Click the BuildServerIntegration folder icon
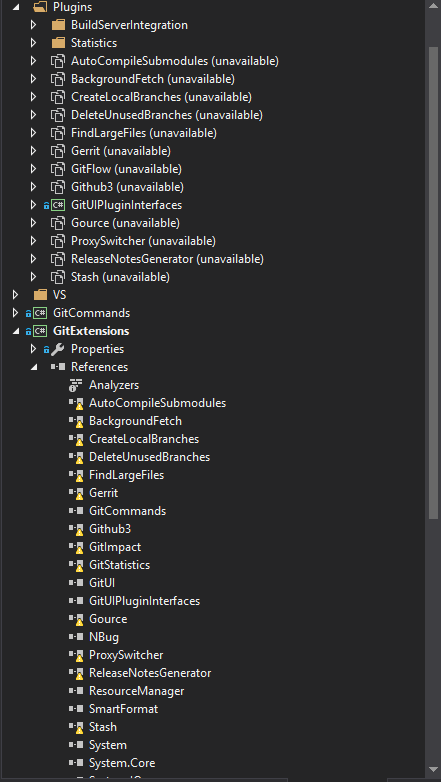Image resolution: width=441 pixels, height=782 pixels. pos(58,25)
